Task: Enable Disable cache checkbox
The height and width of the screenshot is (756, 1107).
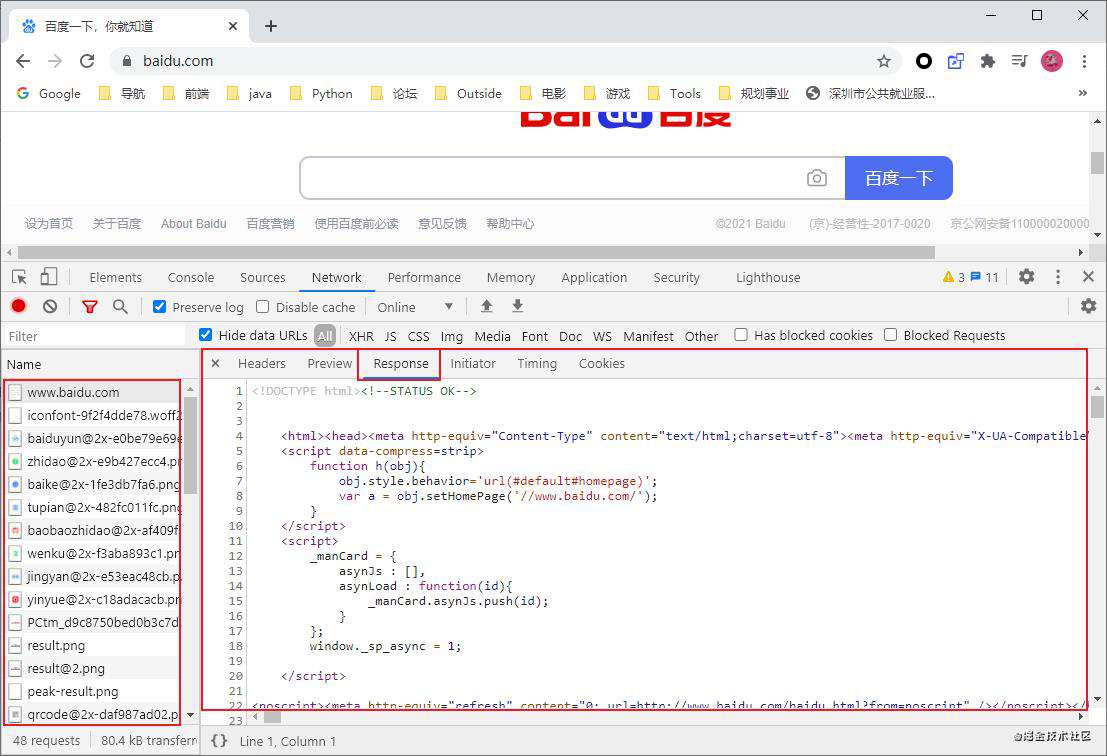Action: (263, 306)
